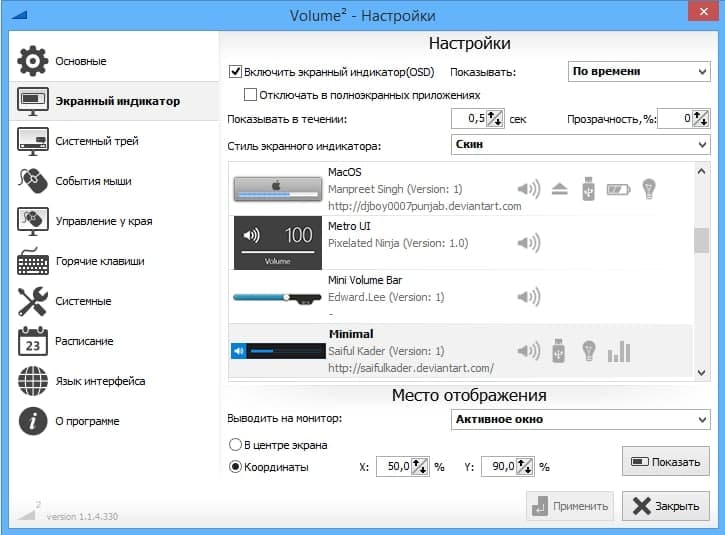
Task: Select the В центре экрана radio button
Action: (235, 445)
